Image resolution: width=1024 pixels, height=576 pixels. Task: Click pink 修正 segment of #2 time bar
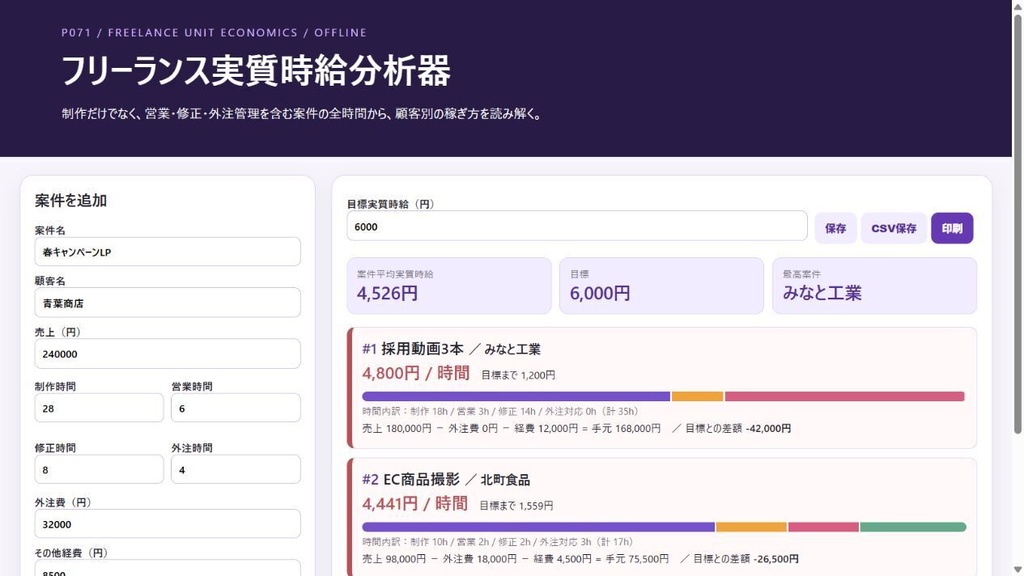tap(823, 527)
